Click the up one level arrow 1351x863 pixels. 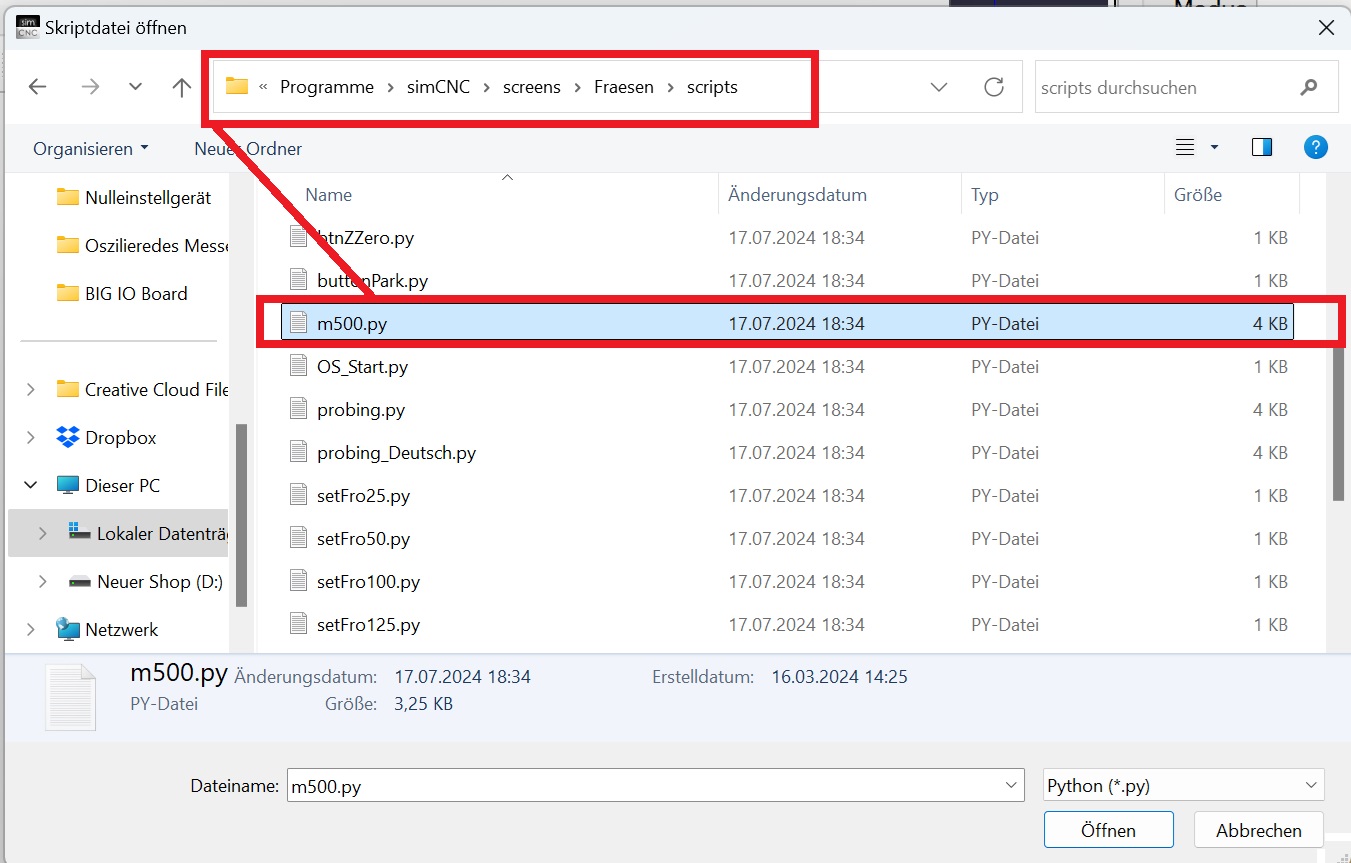coord(181,87)
